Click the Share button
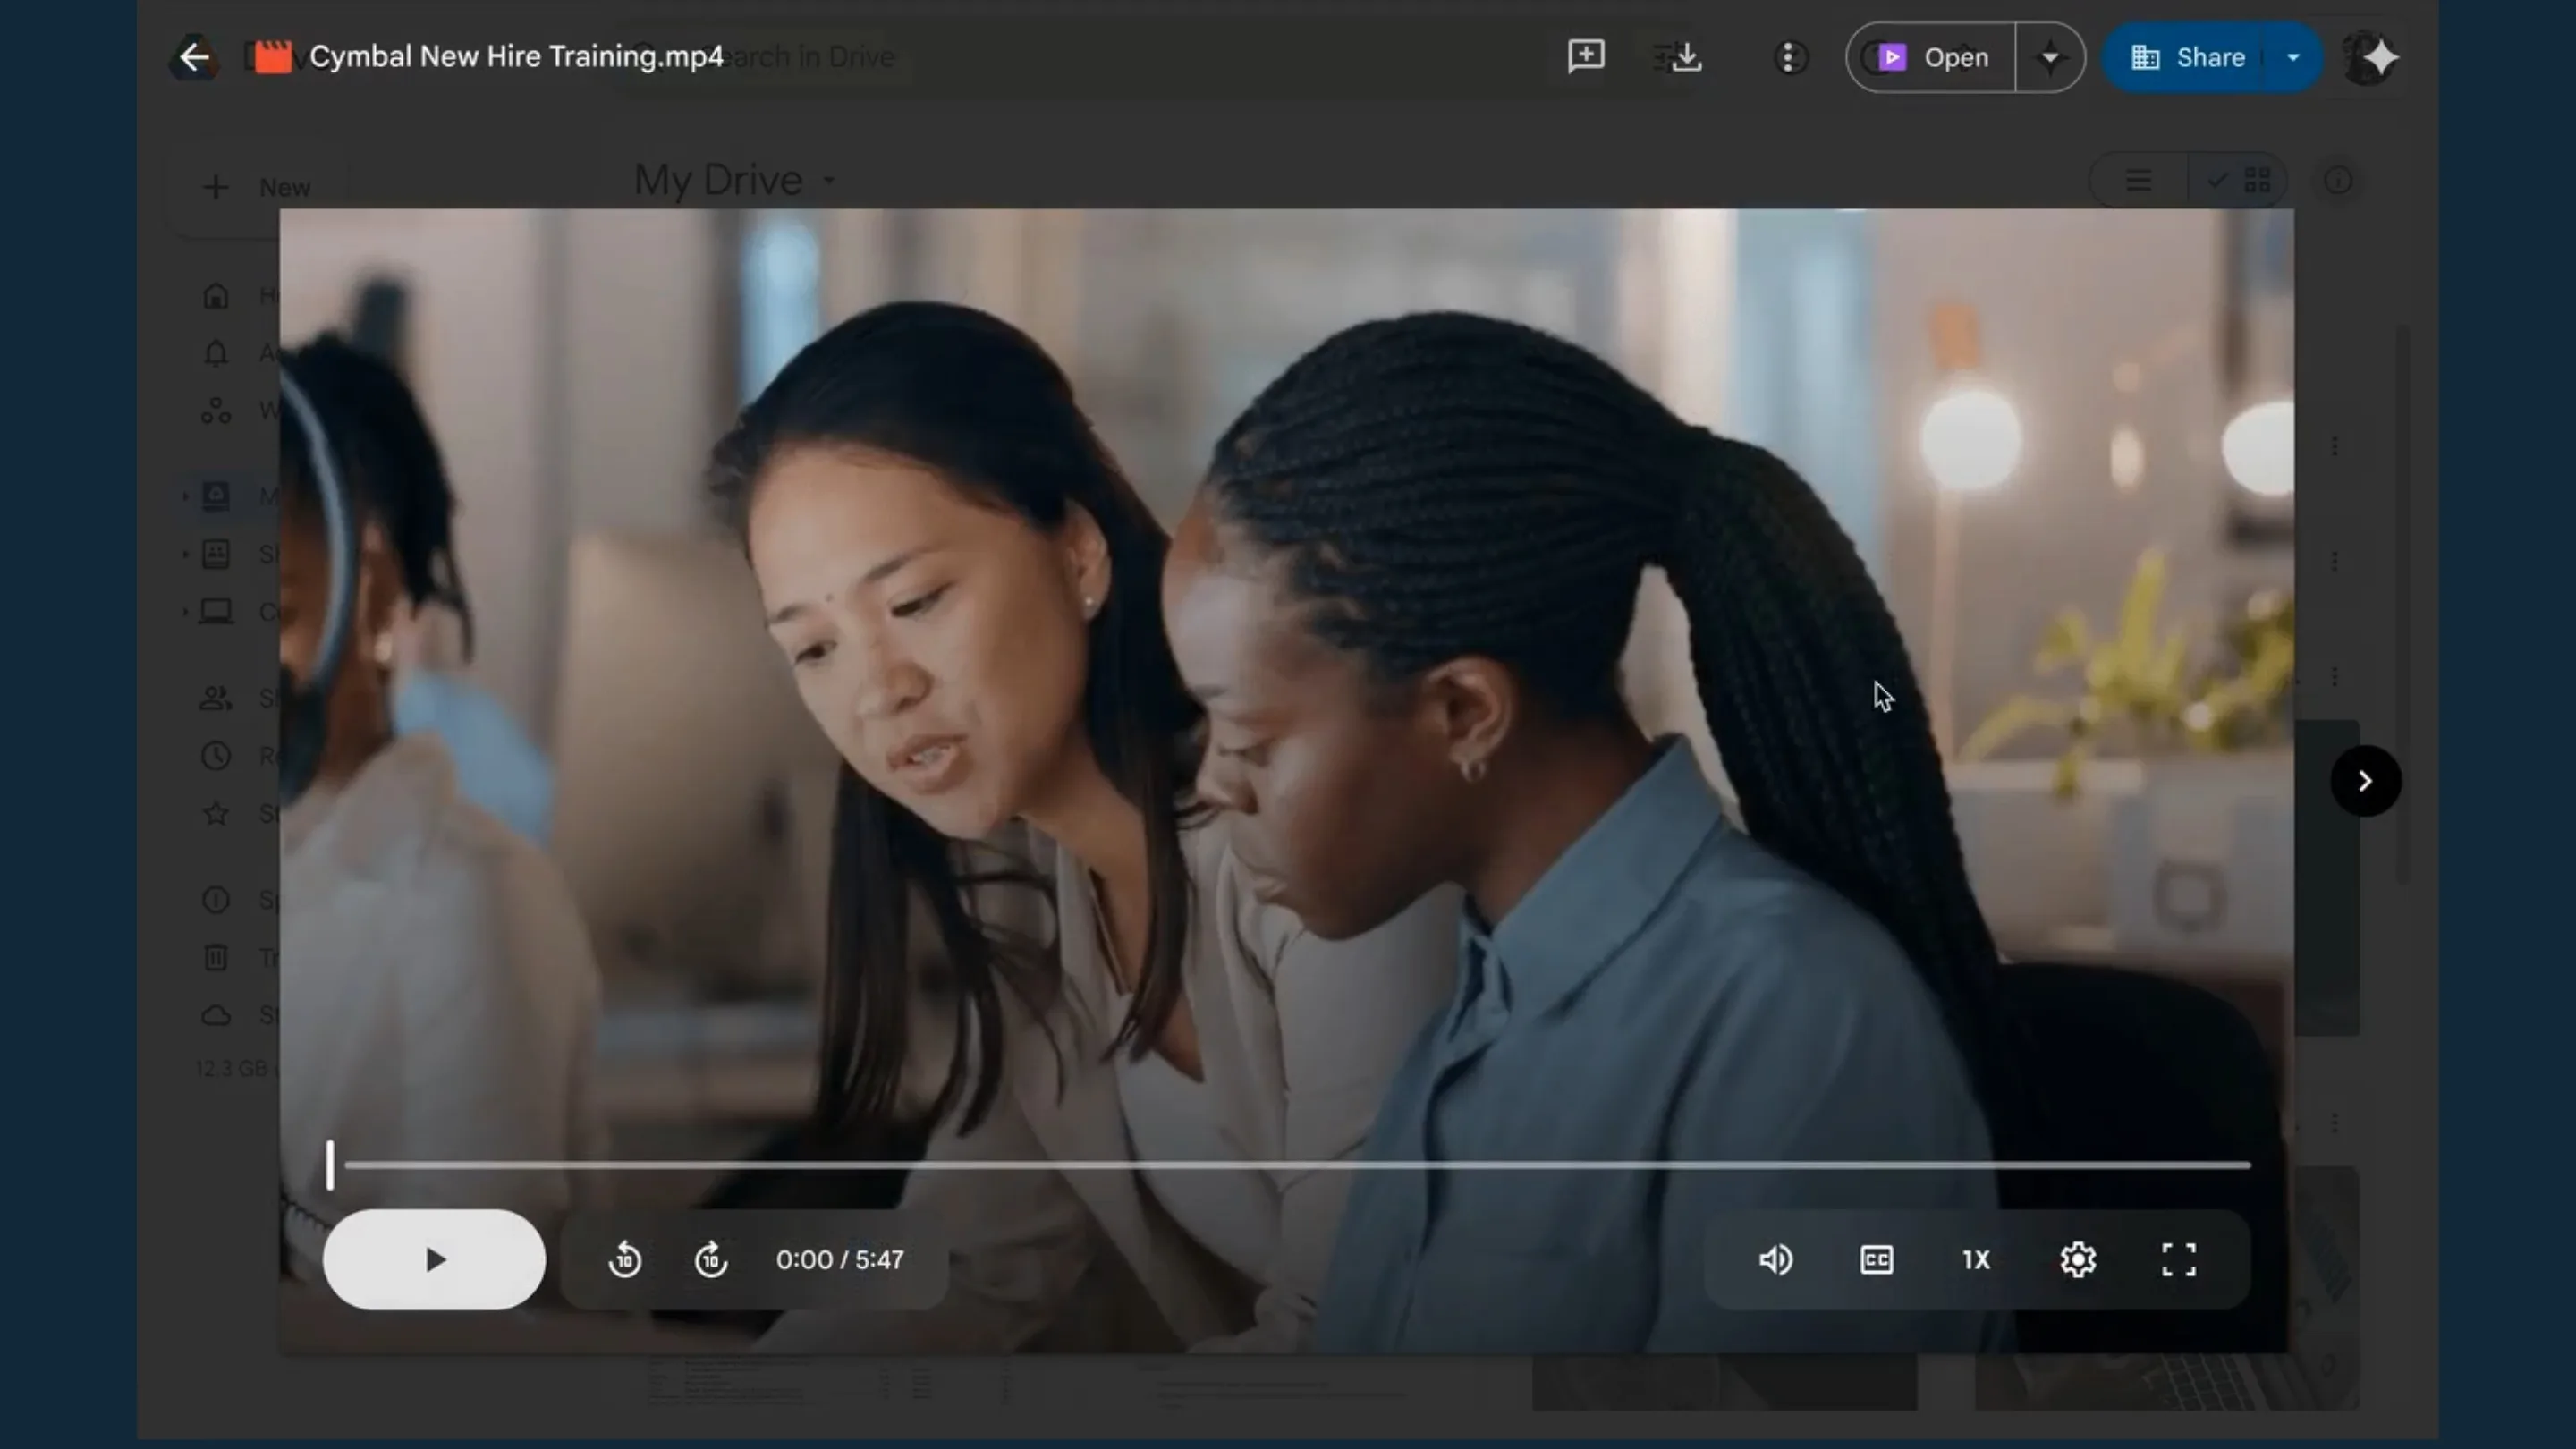 [2188, 57]
